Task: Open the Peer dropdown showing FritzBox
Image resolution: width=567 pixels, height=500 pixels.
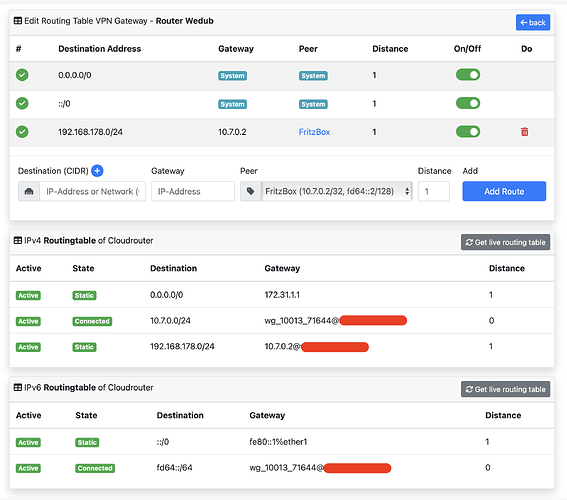Action: click(337, 191)
